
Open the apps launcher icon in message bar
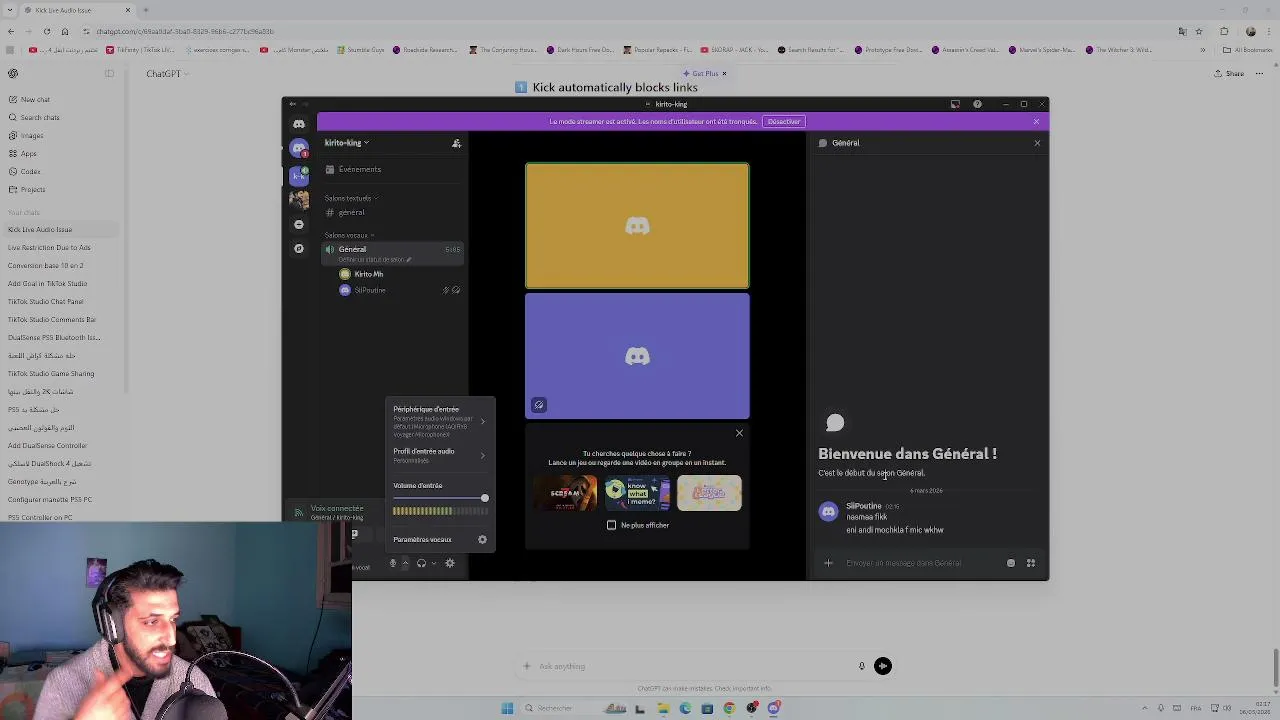point(1031,563)
